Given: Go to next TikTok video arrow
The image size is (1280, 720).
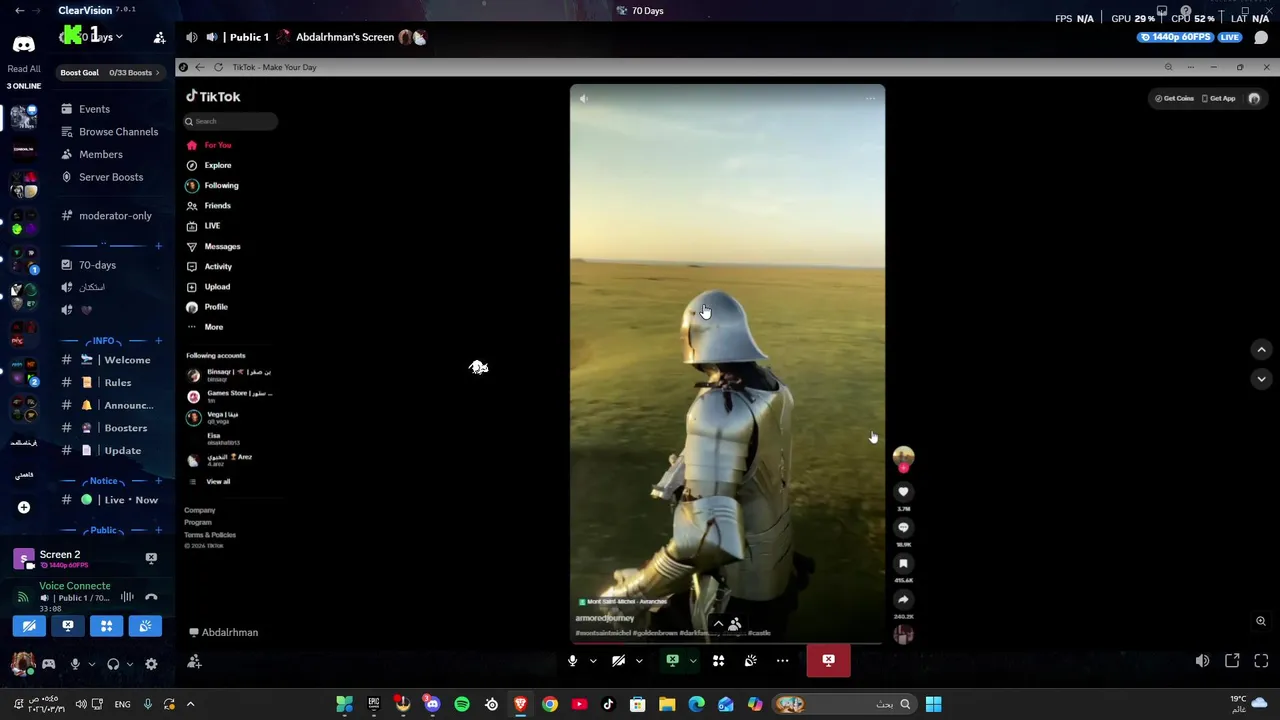Looking at the screenshot, I should click(x=1261, y=379).
